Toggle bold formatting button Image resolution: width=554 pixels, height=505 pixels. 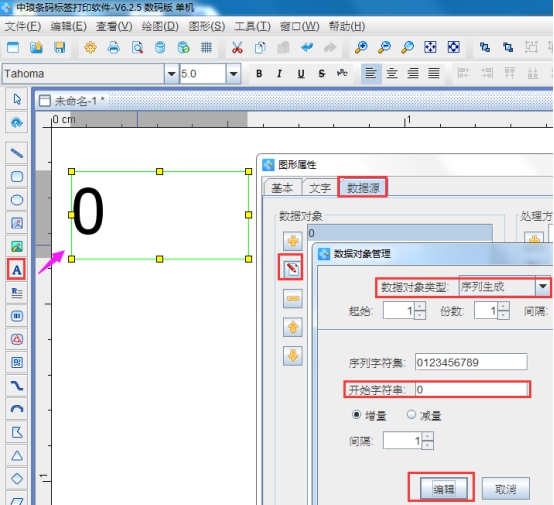point(259,74)
